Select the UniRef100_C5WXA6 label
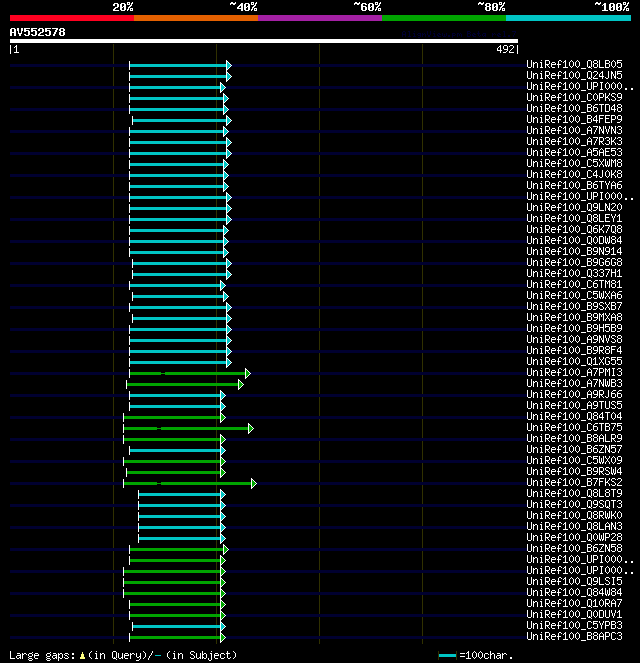The width and height of the screenshot is (640, 663). (x=574, y=295)
